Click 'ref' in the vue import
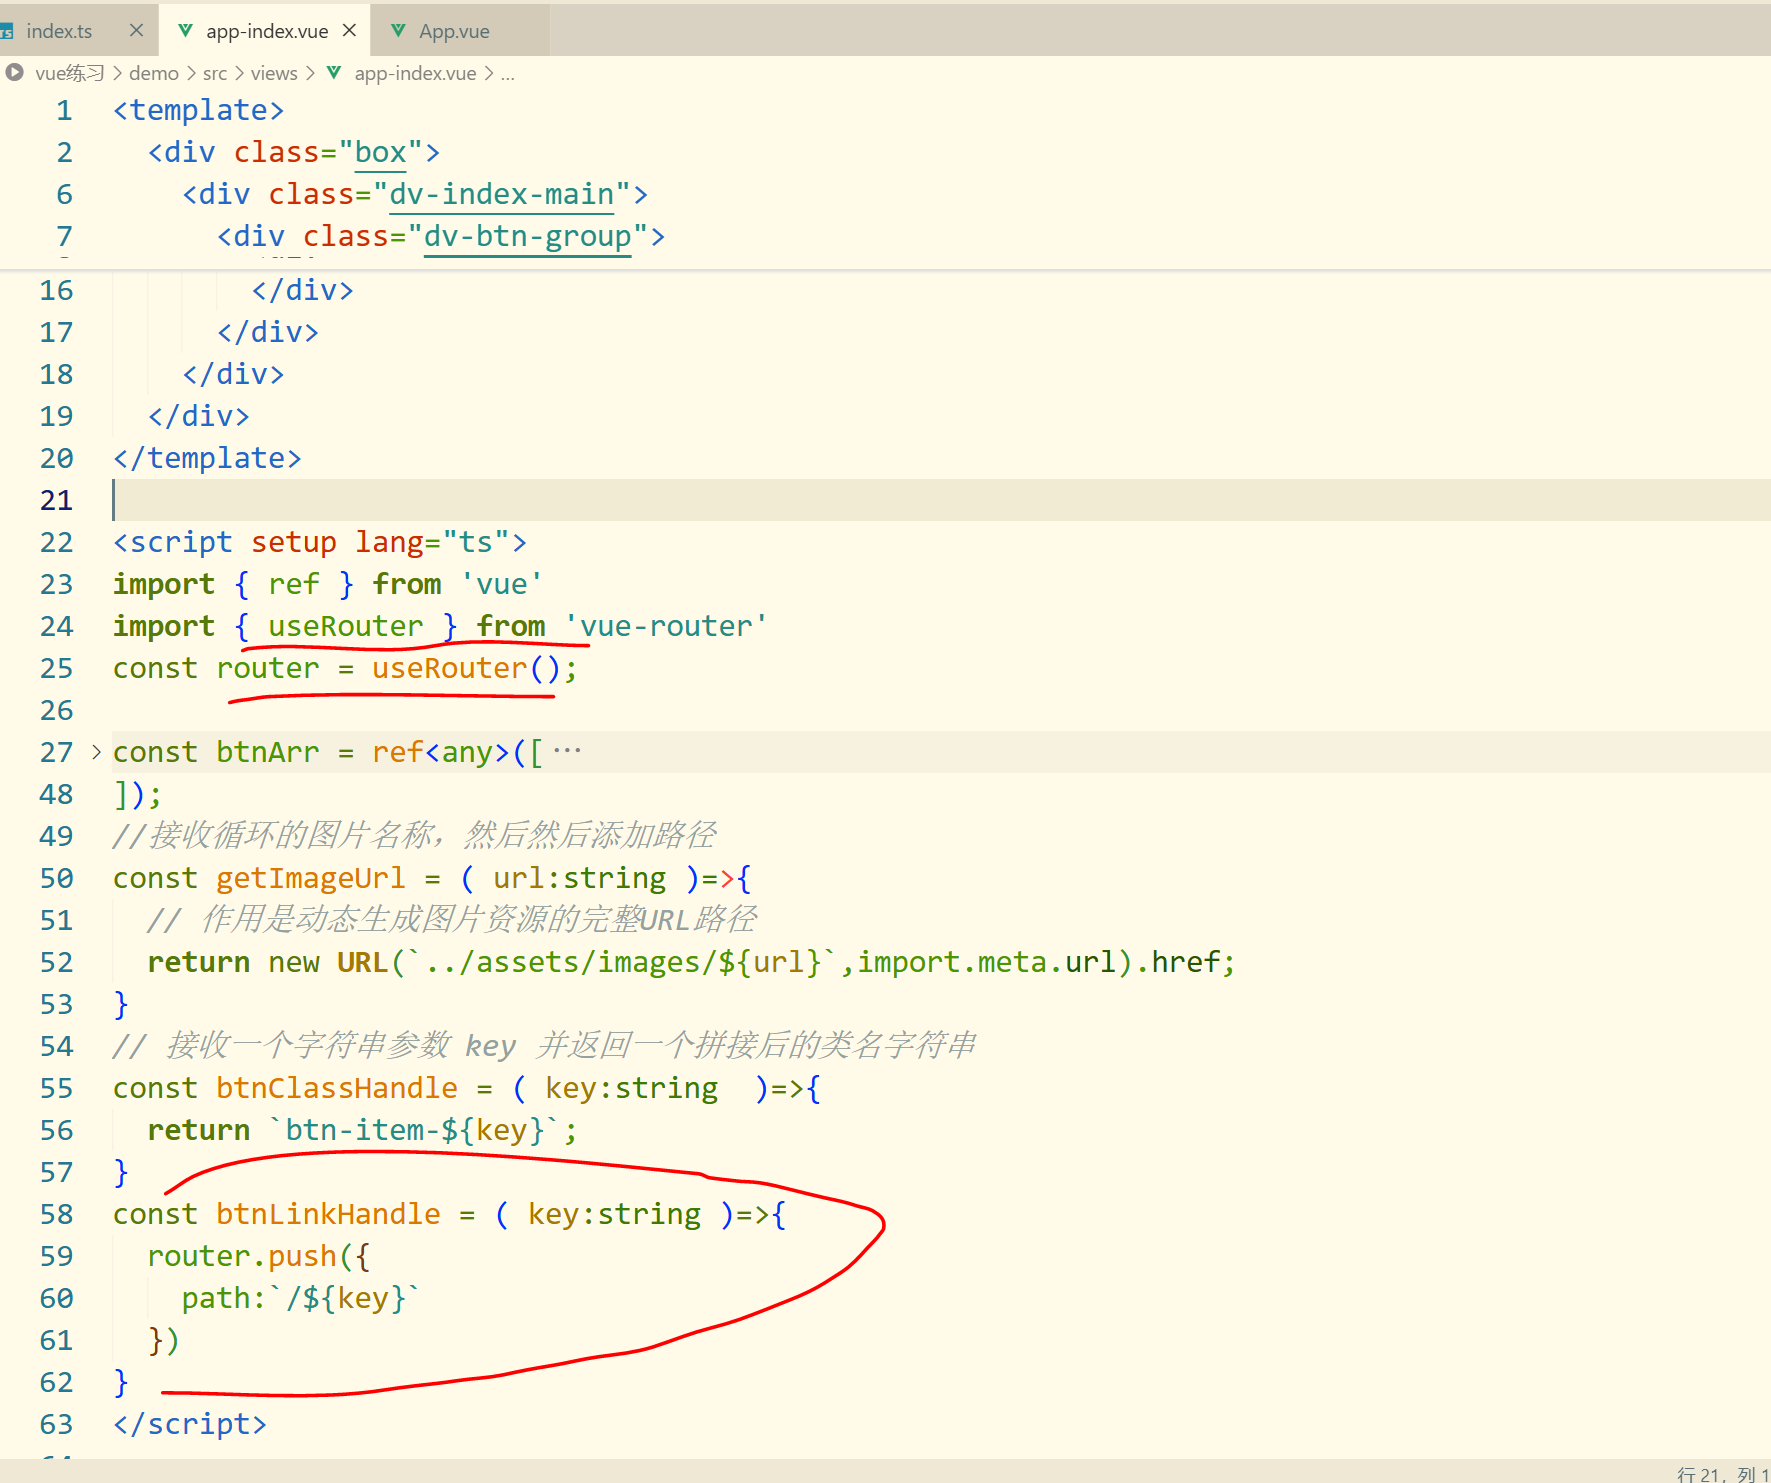The image size is (1771, 1483). pos(293,584)
